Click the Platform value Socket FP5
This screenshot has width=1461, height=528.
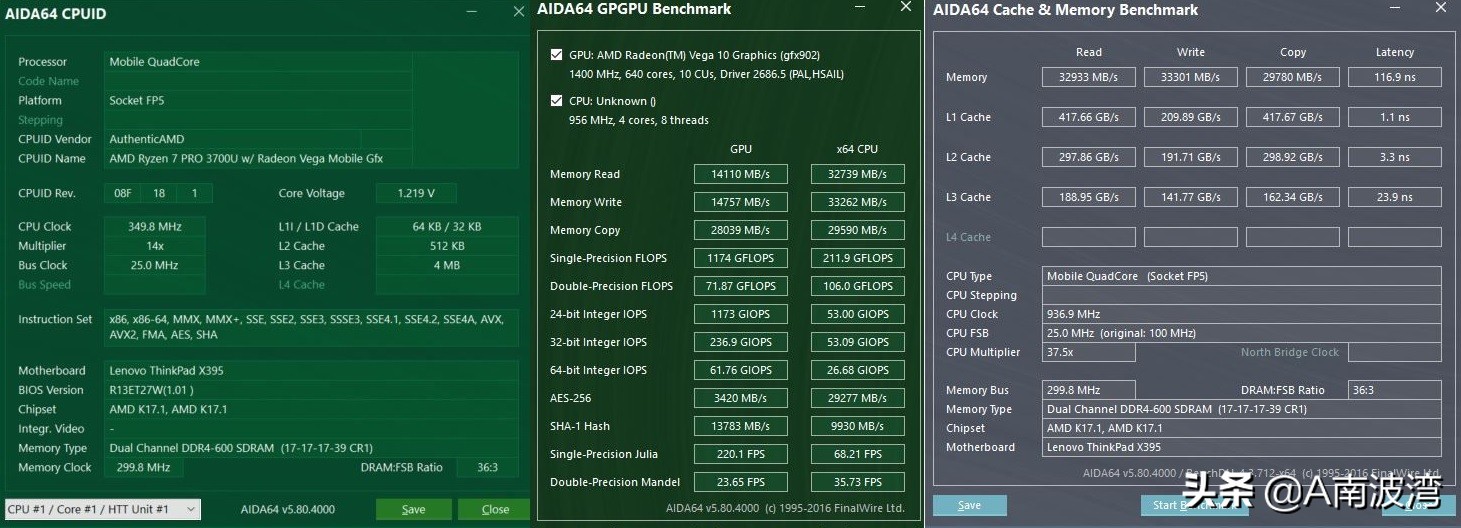[258, 100]
